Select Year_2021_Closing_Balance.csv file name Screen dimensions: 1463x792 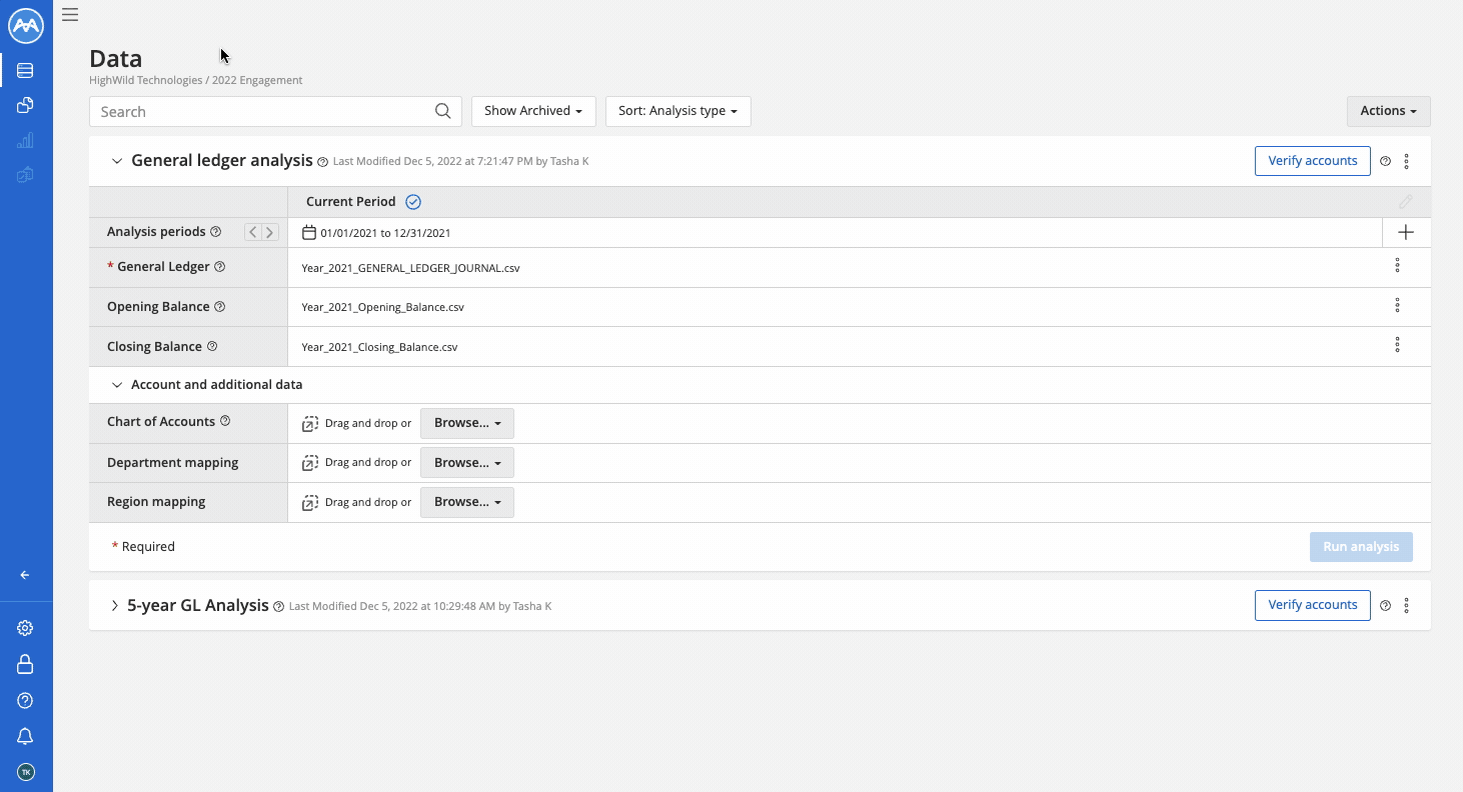pos(380,347)
